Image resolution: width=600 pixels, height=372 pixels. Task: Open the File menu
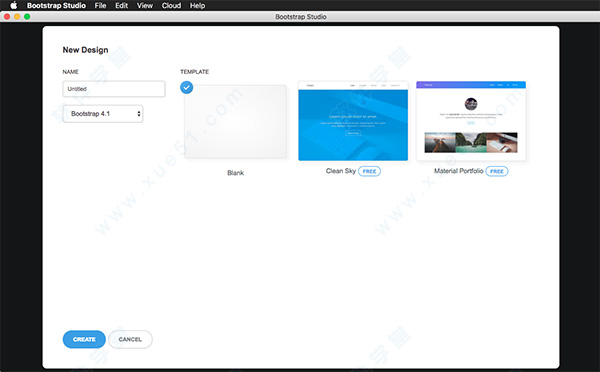pos(100,5)
